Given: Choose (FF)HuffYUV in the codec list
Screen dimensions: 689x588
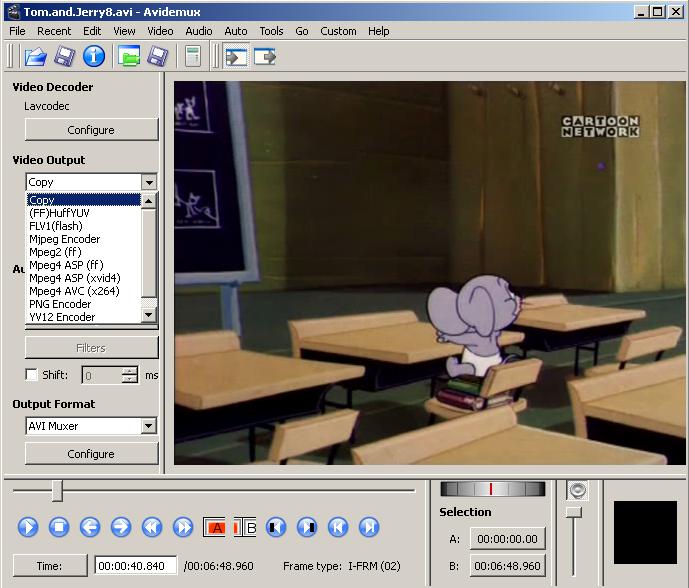Looking at the screenshot, I should coord(84,213).
